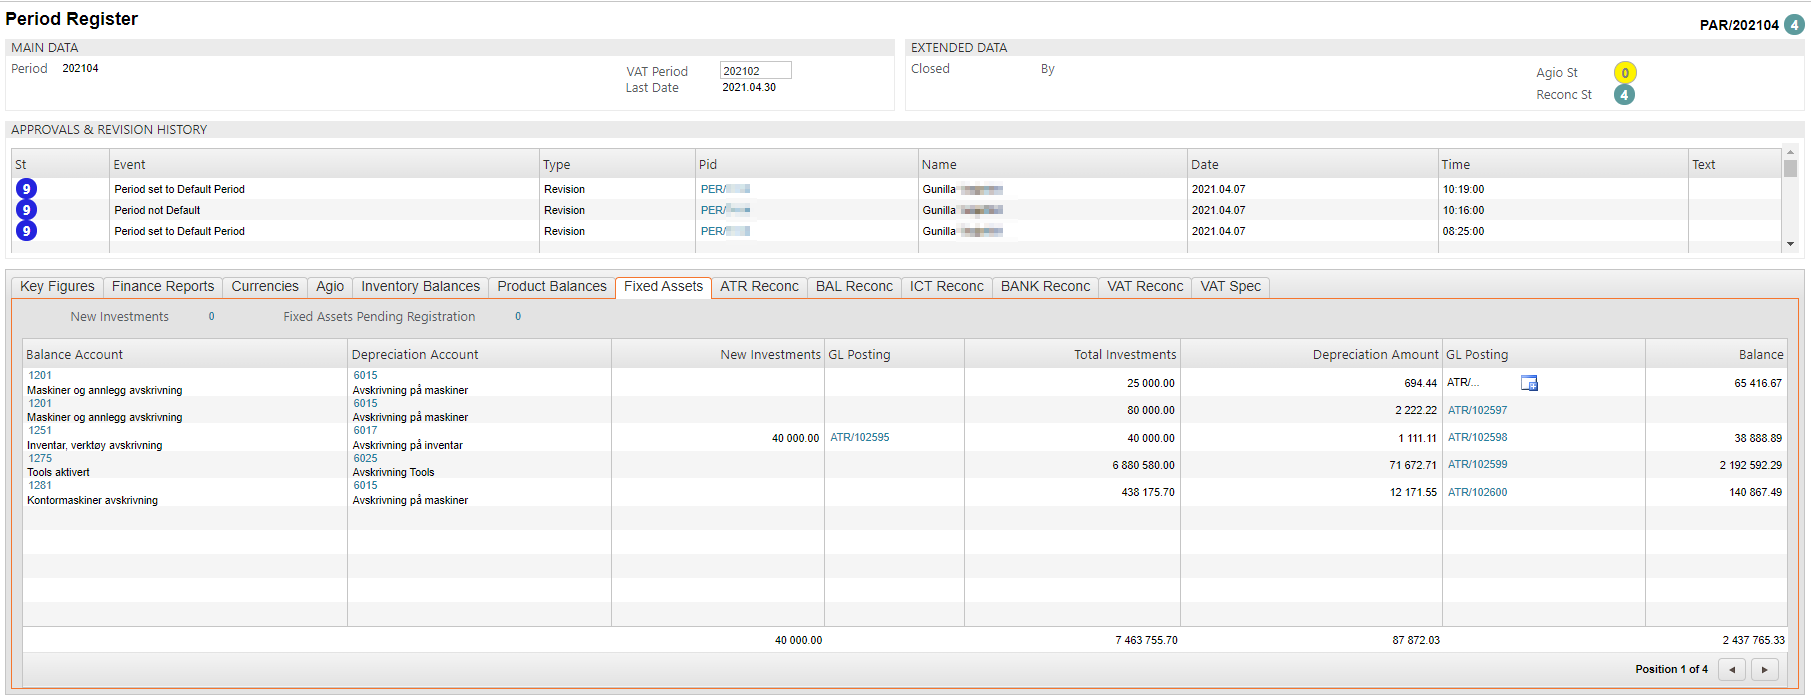This screenshot has height=695, width=1811.
Task: Click the GL posting lookup icon in first row
Action: tap(1529, 383)
